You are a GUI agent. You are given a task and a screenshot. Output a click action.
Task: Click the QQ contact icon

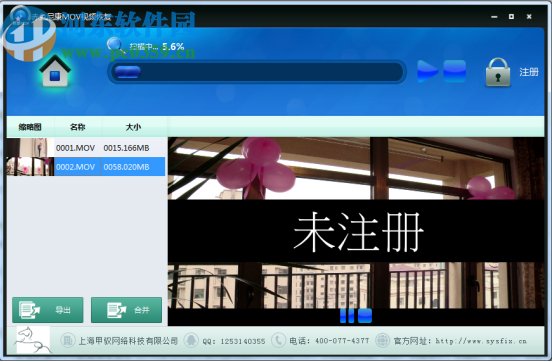tap(191, 341)
